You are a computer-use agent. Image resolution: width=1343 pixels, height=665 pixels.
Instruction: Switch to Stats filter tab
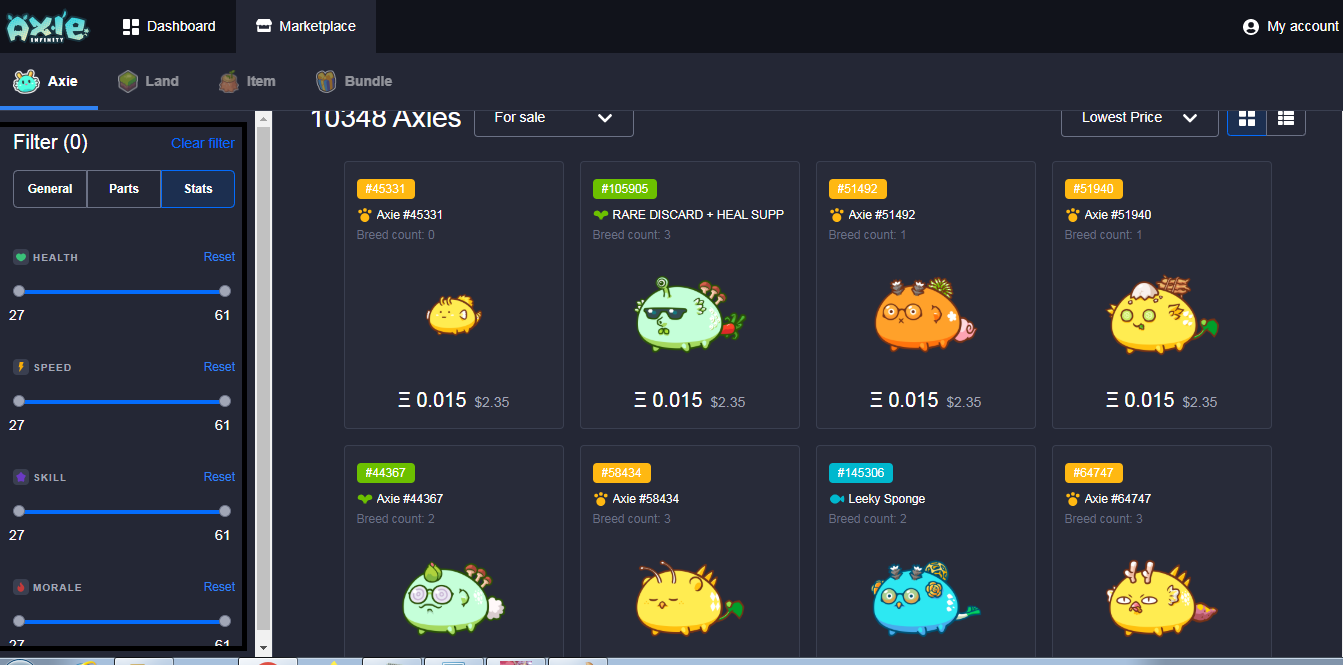pos(198,188)
